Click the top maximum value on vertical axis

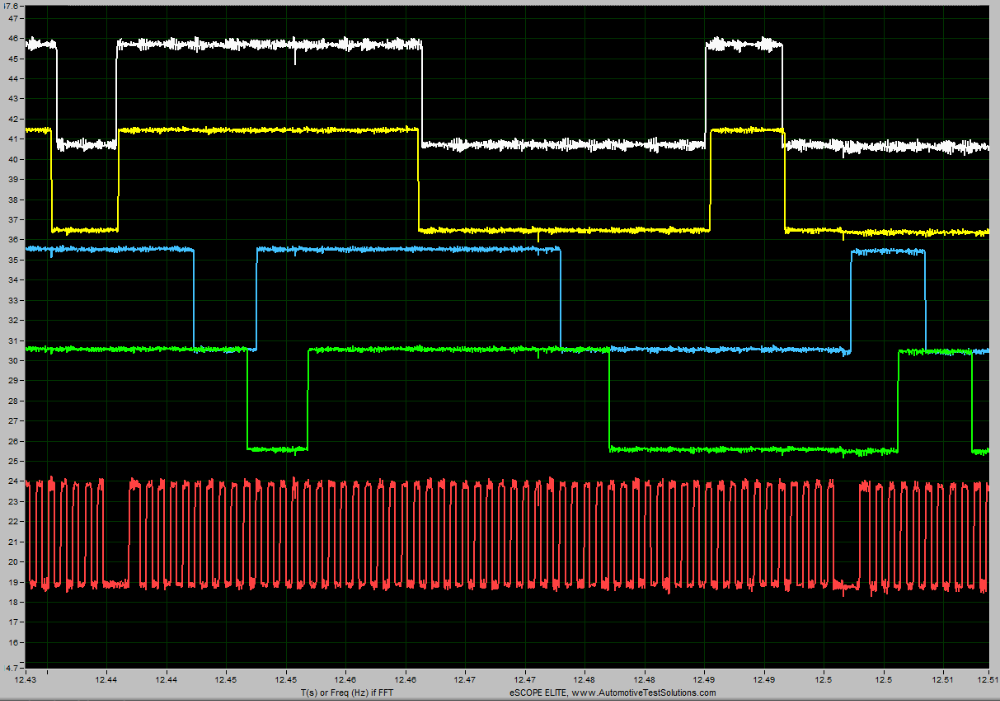[9, 5]
